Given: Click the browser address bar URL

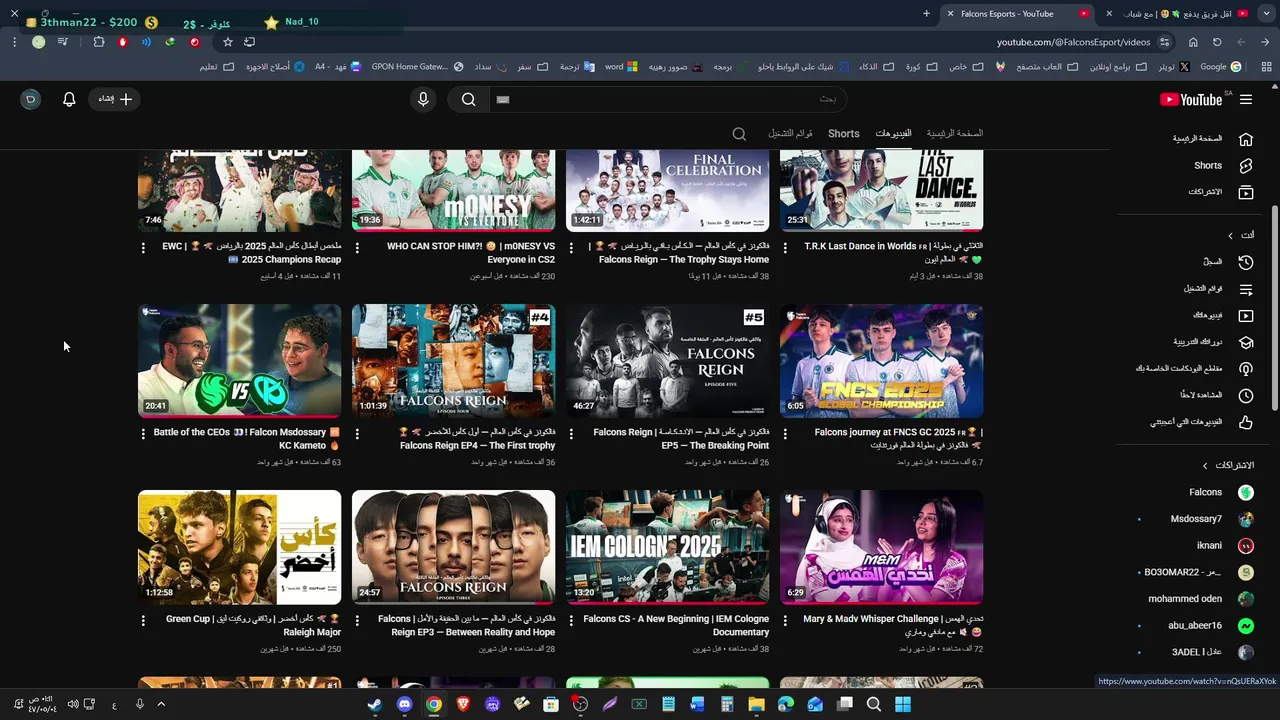Looking at the screenshot, I should (1073, 42).
